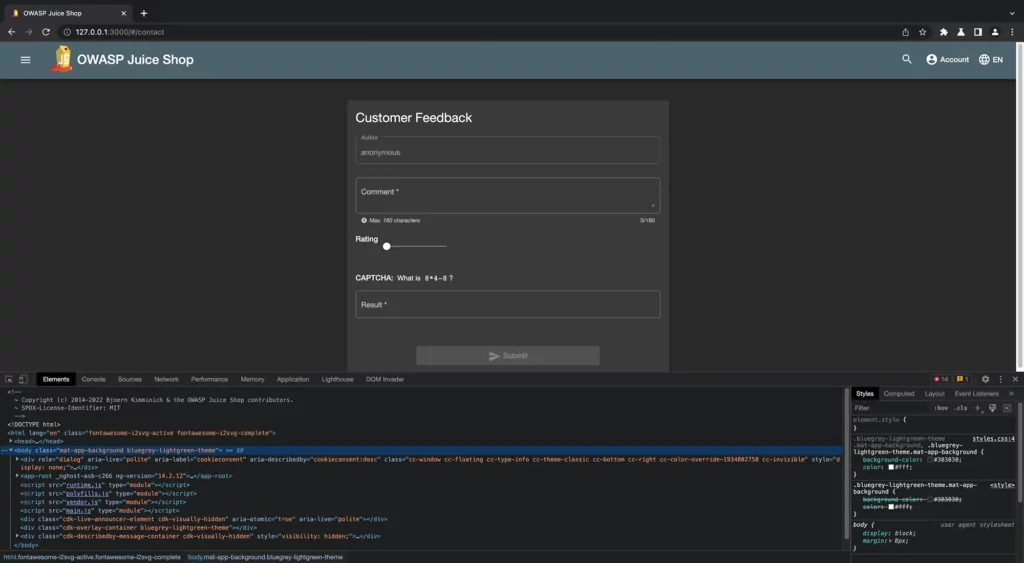
Task: Open the Application tab
Action: click(x=293, y=379)
